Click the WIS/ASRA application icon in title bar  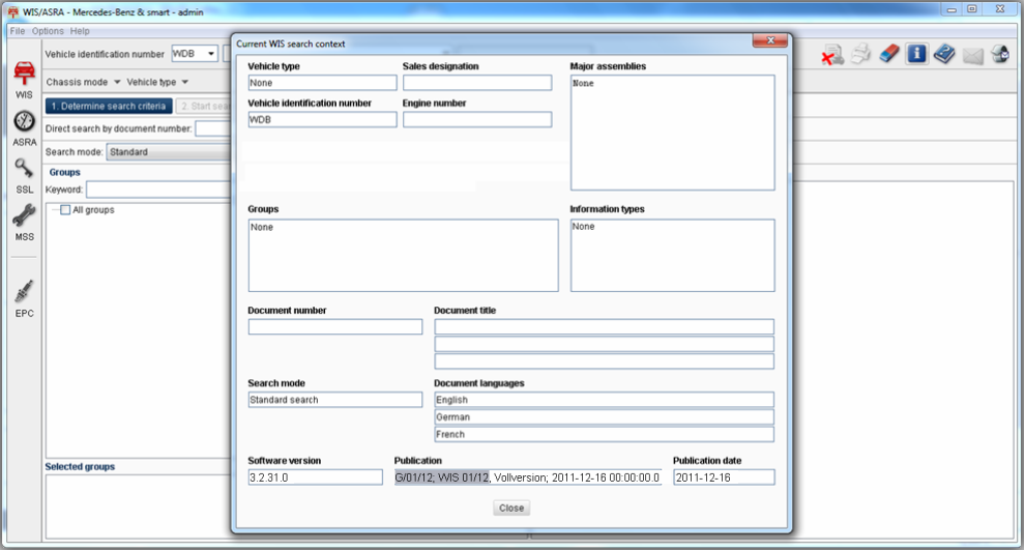tap(12, 12)
